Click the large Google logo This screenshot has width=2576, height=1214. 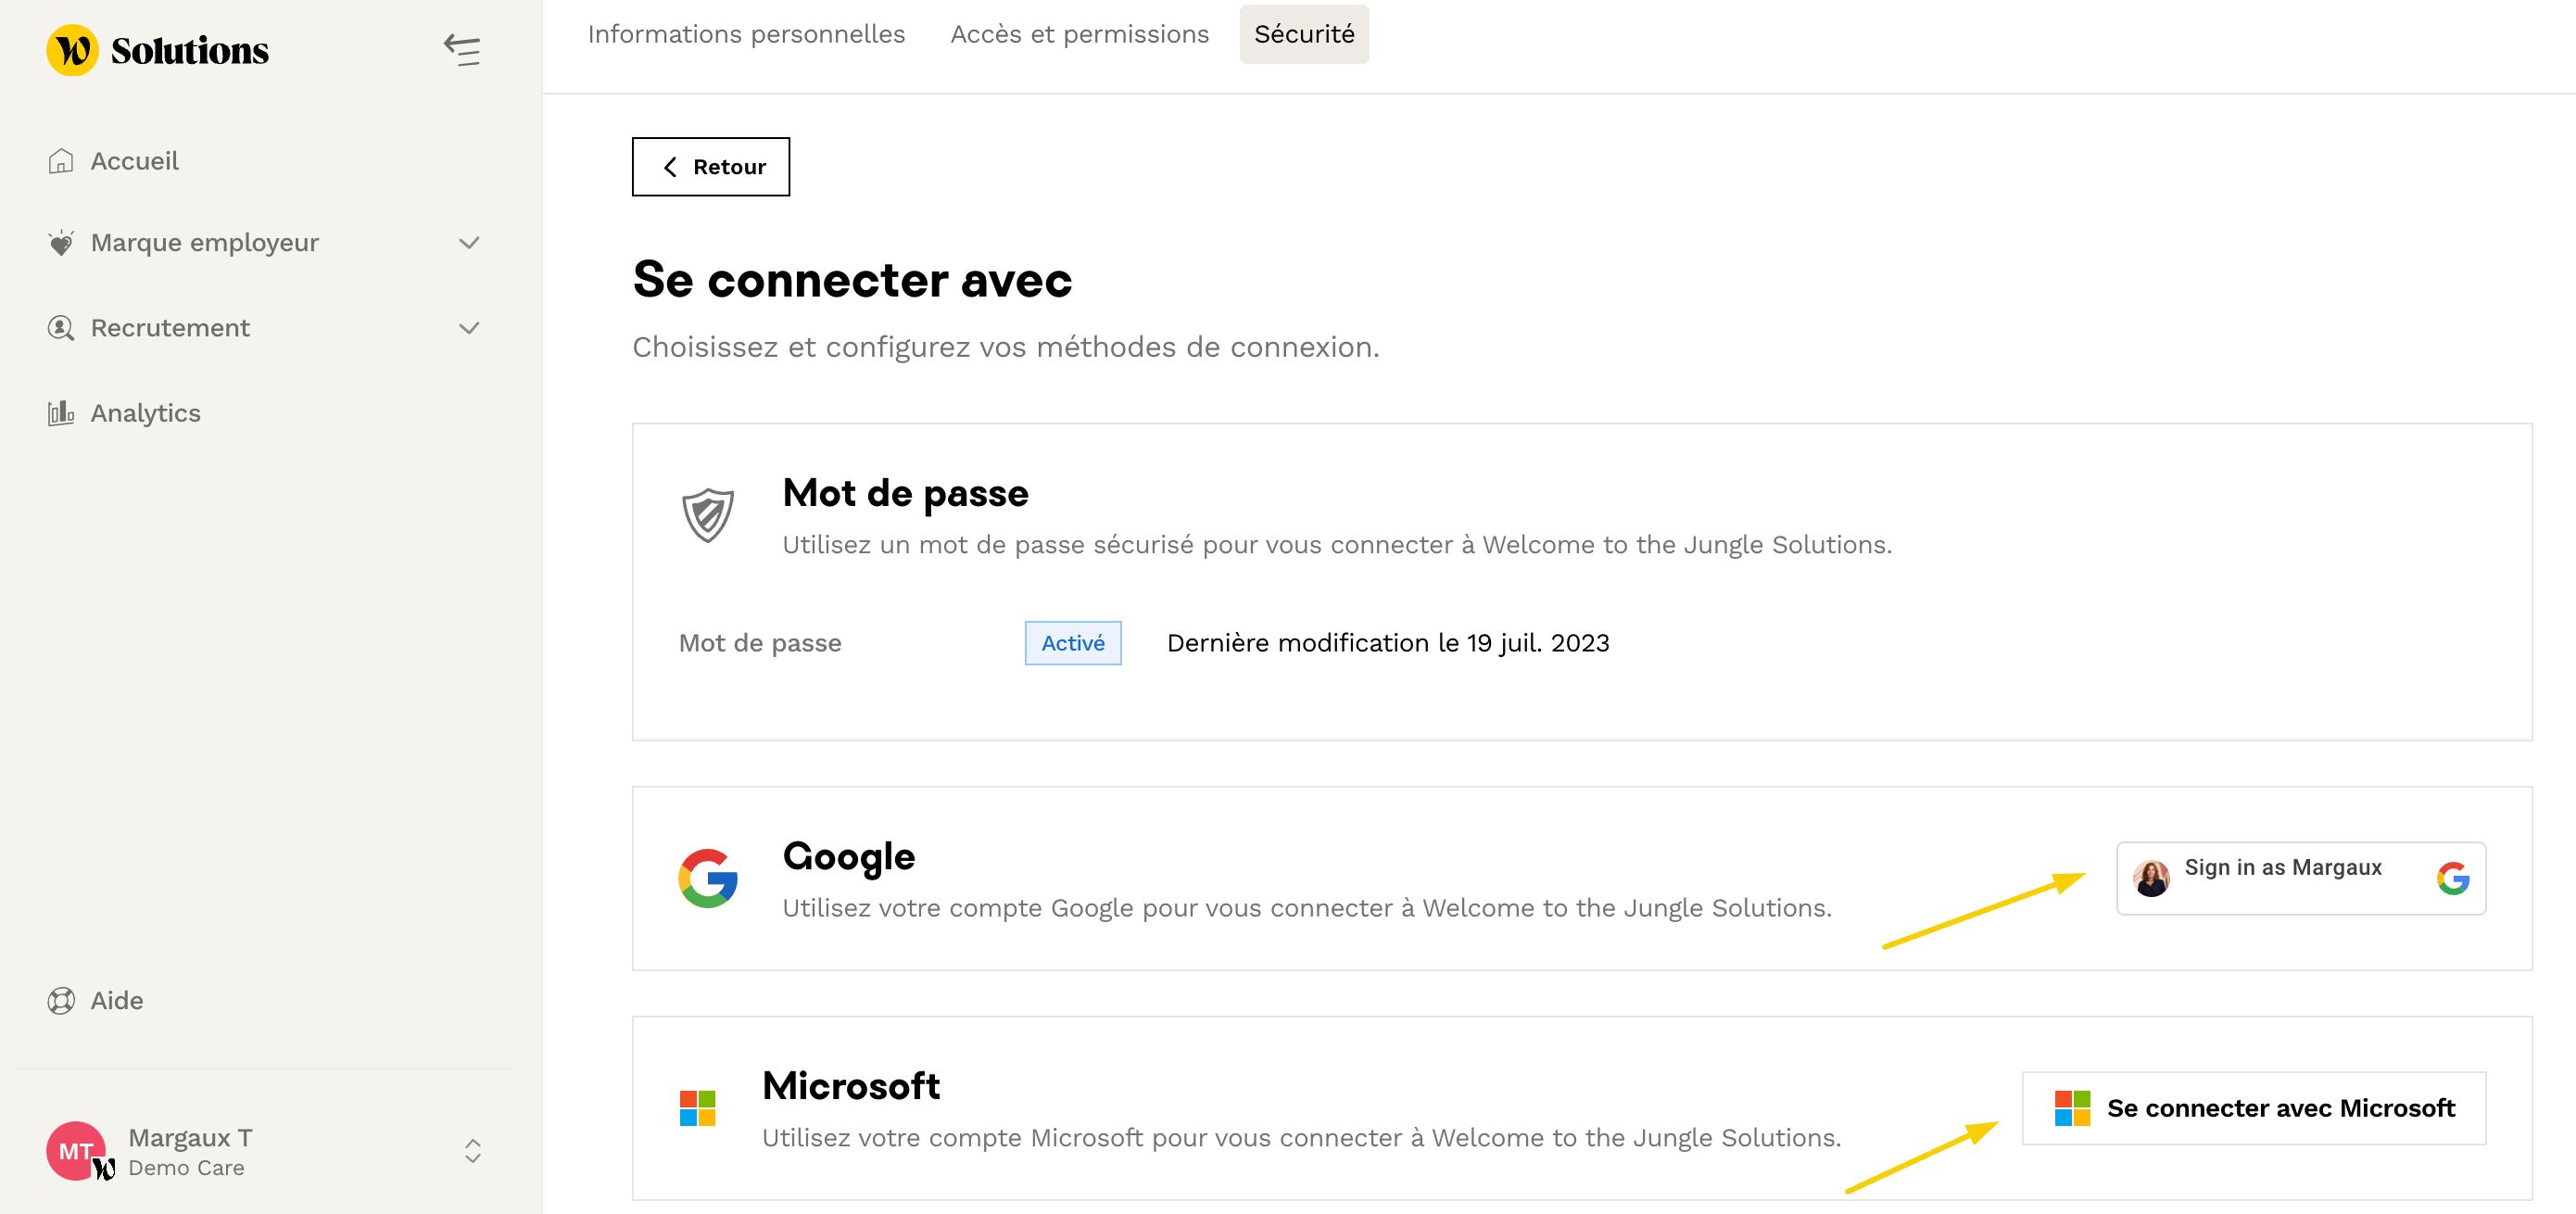tap(708, 878)
